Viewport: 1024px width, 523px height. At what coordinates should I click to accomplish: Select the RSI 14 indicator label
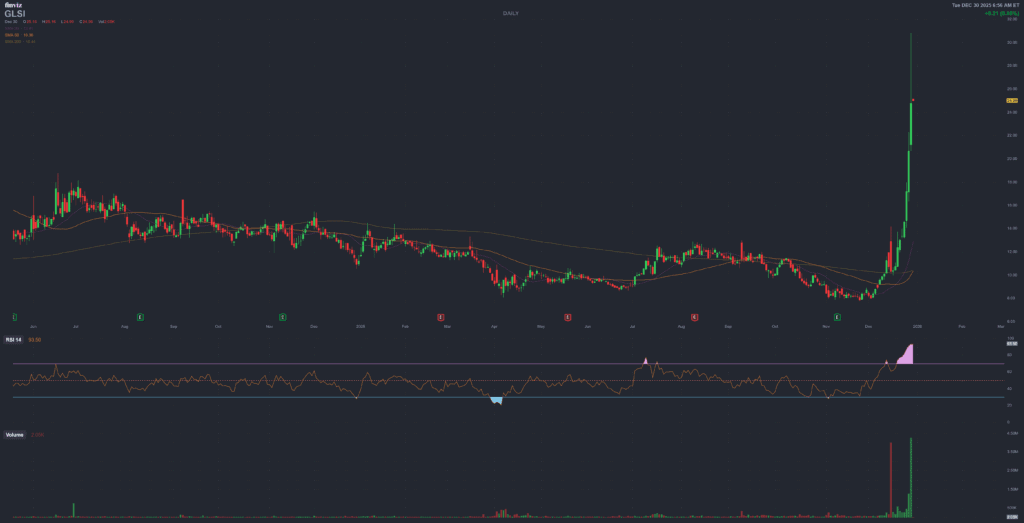15,340
